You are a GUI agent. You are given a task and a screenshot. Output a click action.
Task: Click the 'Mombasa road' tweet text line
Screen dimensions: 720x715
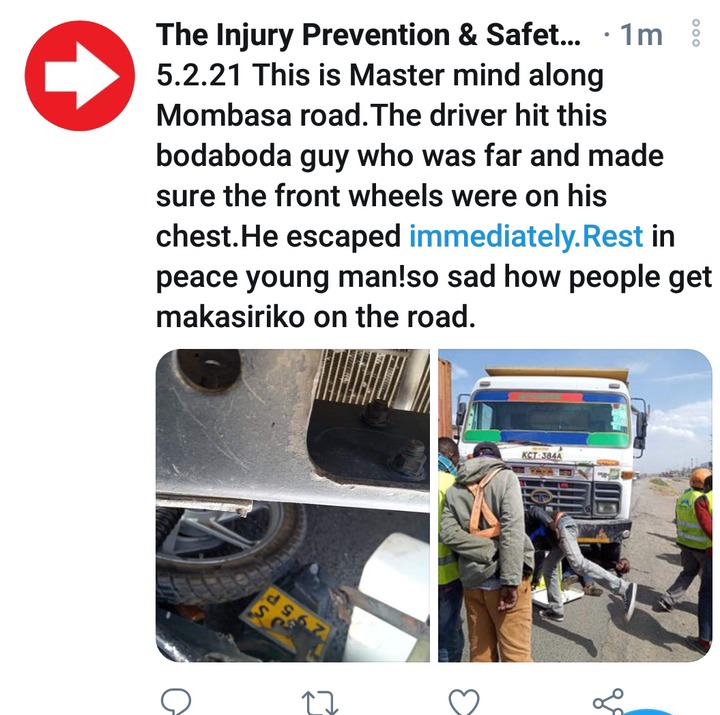pyautogui.click(x=381, y=115)
